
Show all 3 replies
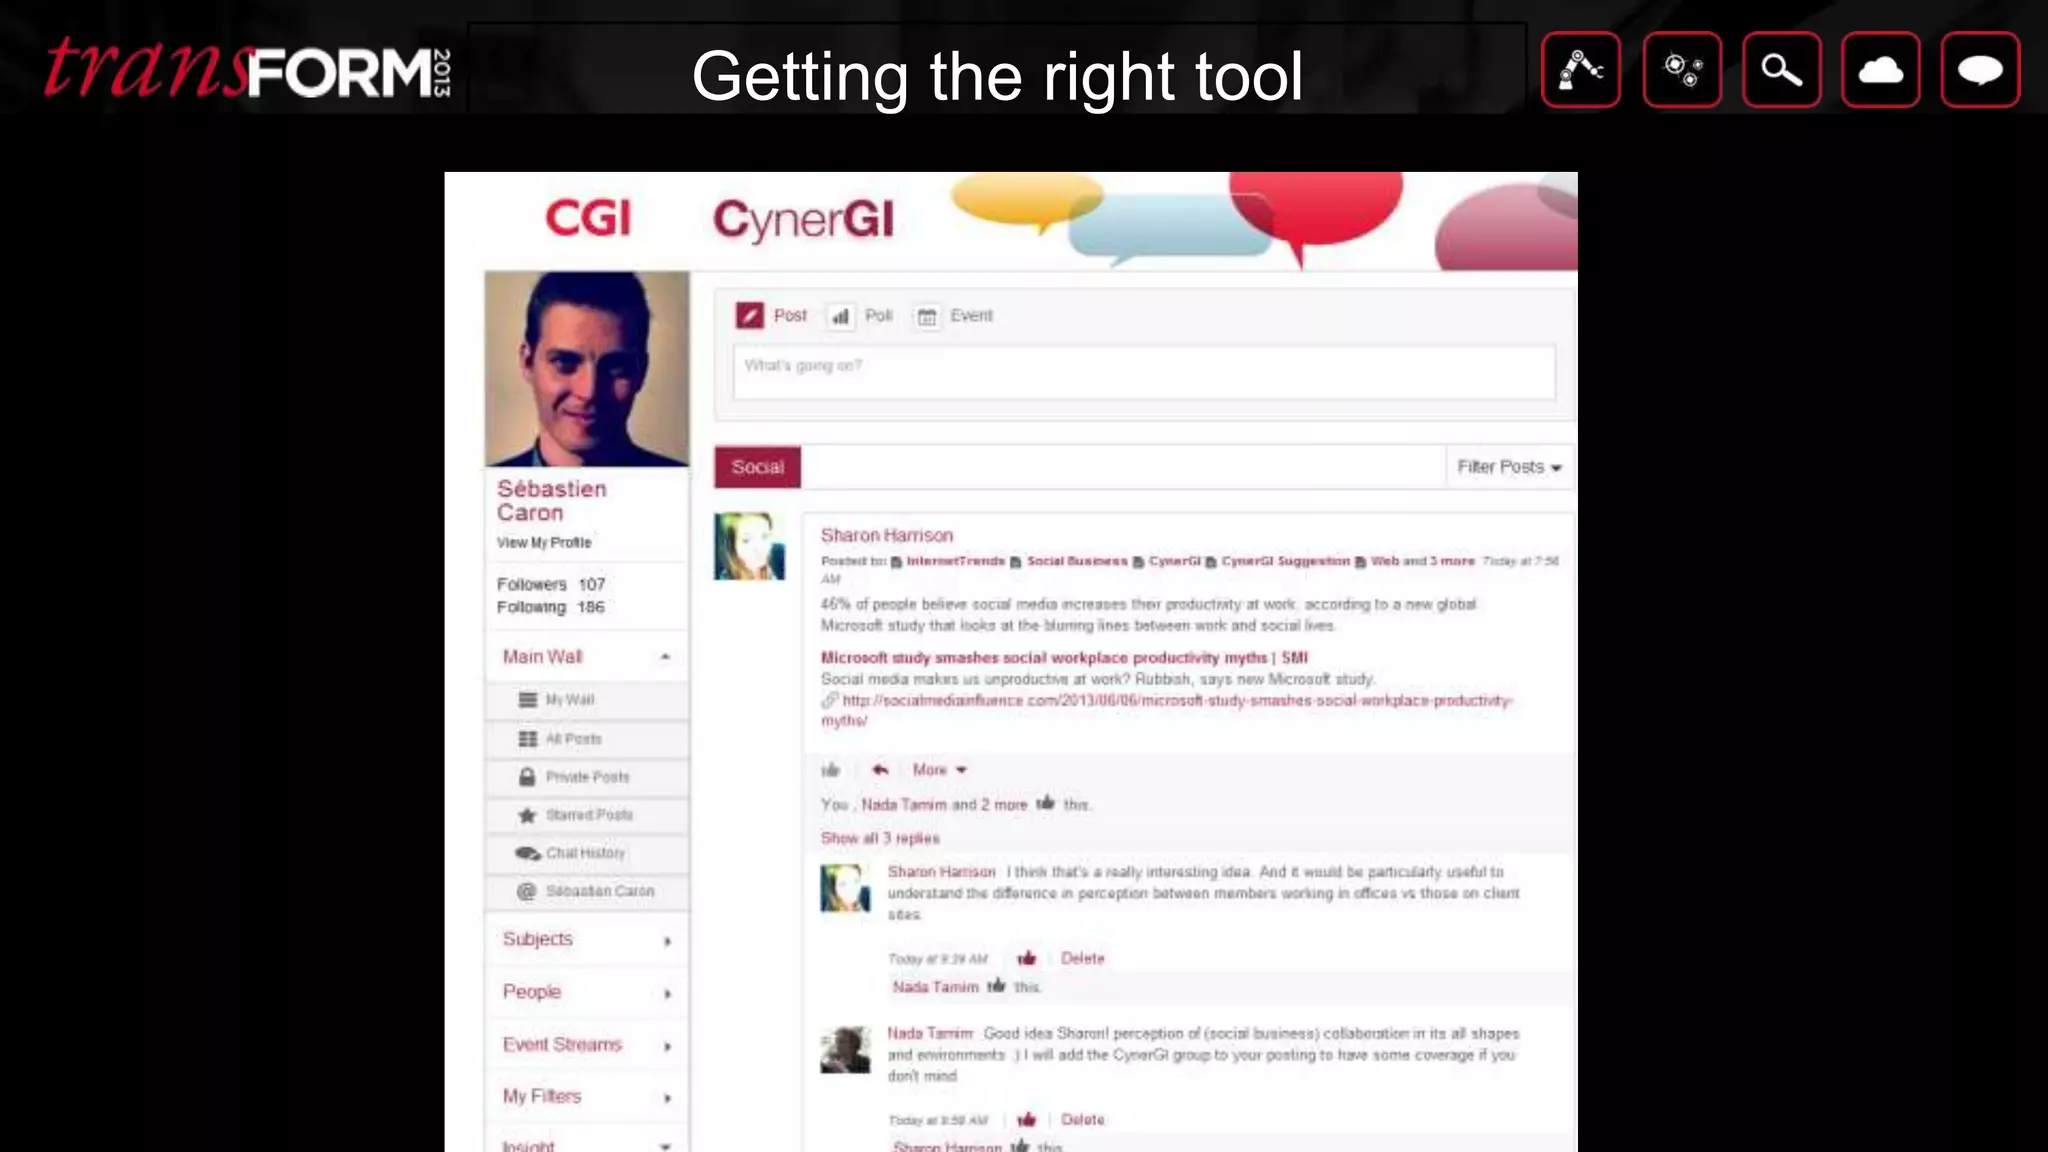point(880,838)
